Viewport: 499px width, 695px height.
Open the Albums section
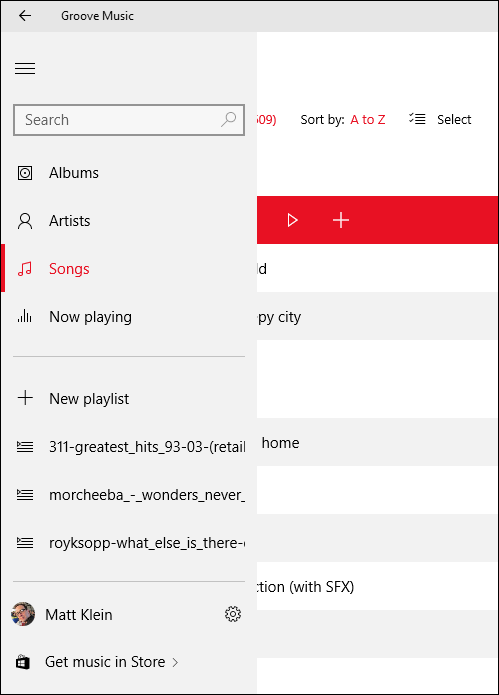coord(129,173)
